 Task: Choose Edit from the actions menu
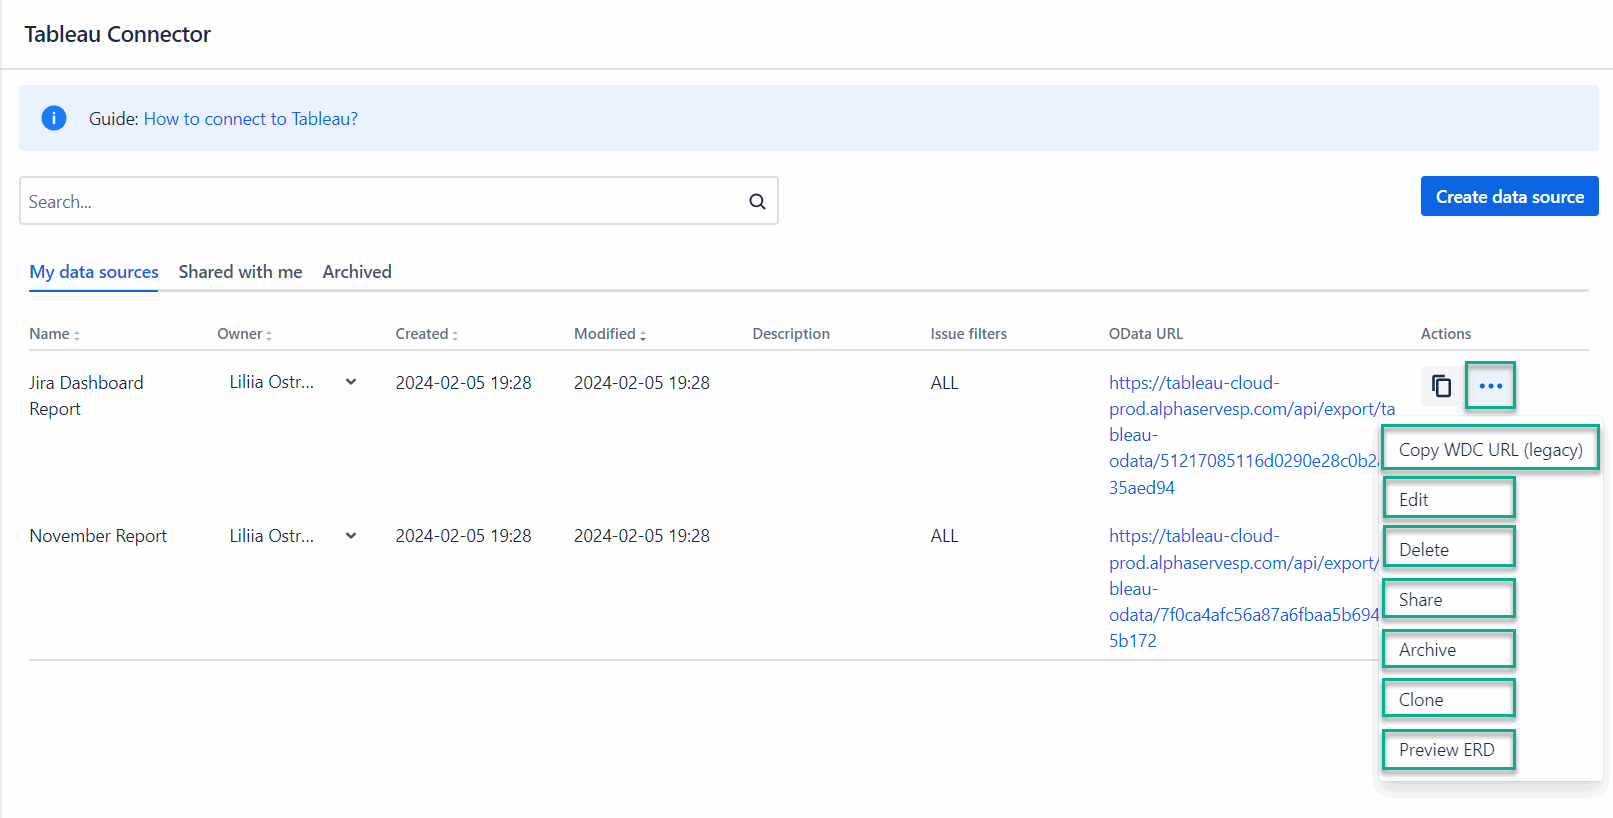coord(1449,499)
